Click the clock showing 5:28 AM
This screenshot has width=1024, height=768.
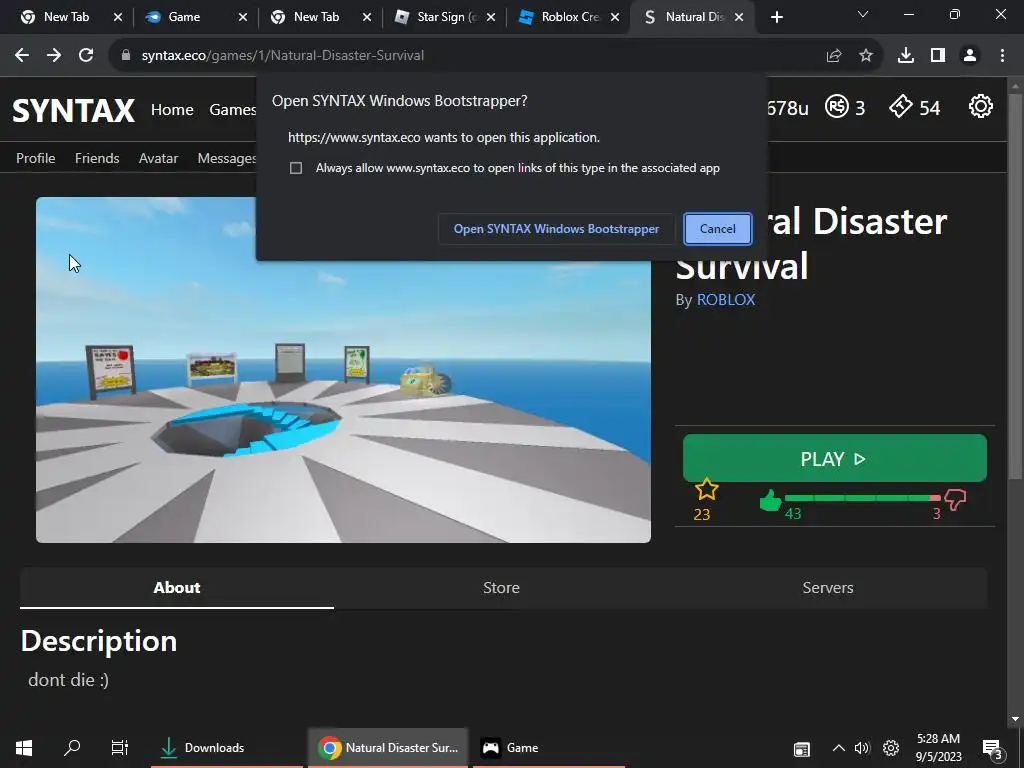938,748
